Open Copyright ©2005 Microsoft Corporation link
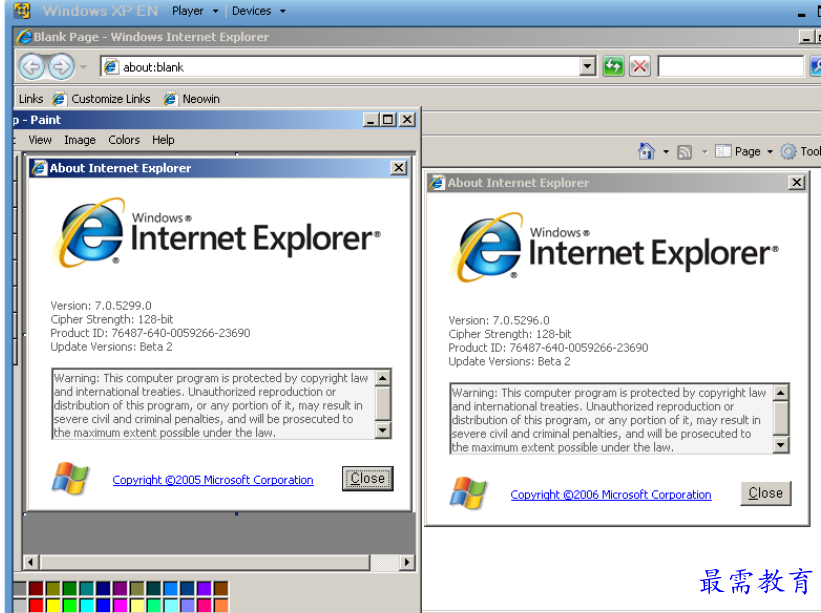The width and height of the screenshot is (821, 613). [x=213, y=480]
